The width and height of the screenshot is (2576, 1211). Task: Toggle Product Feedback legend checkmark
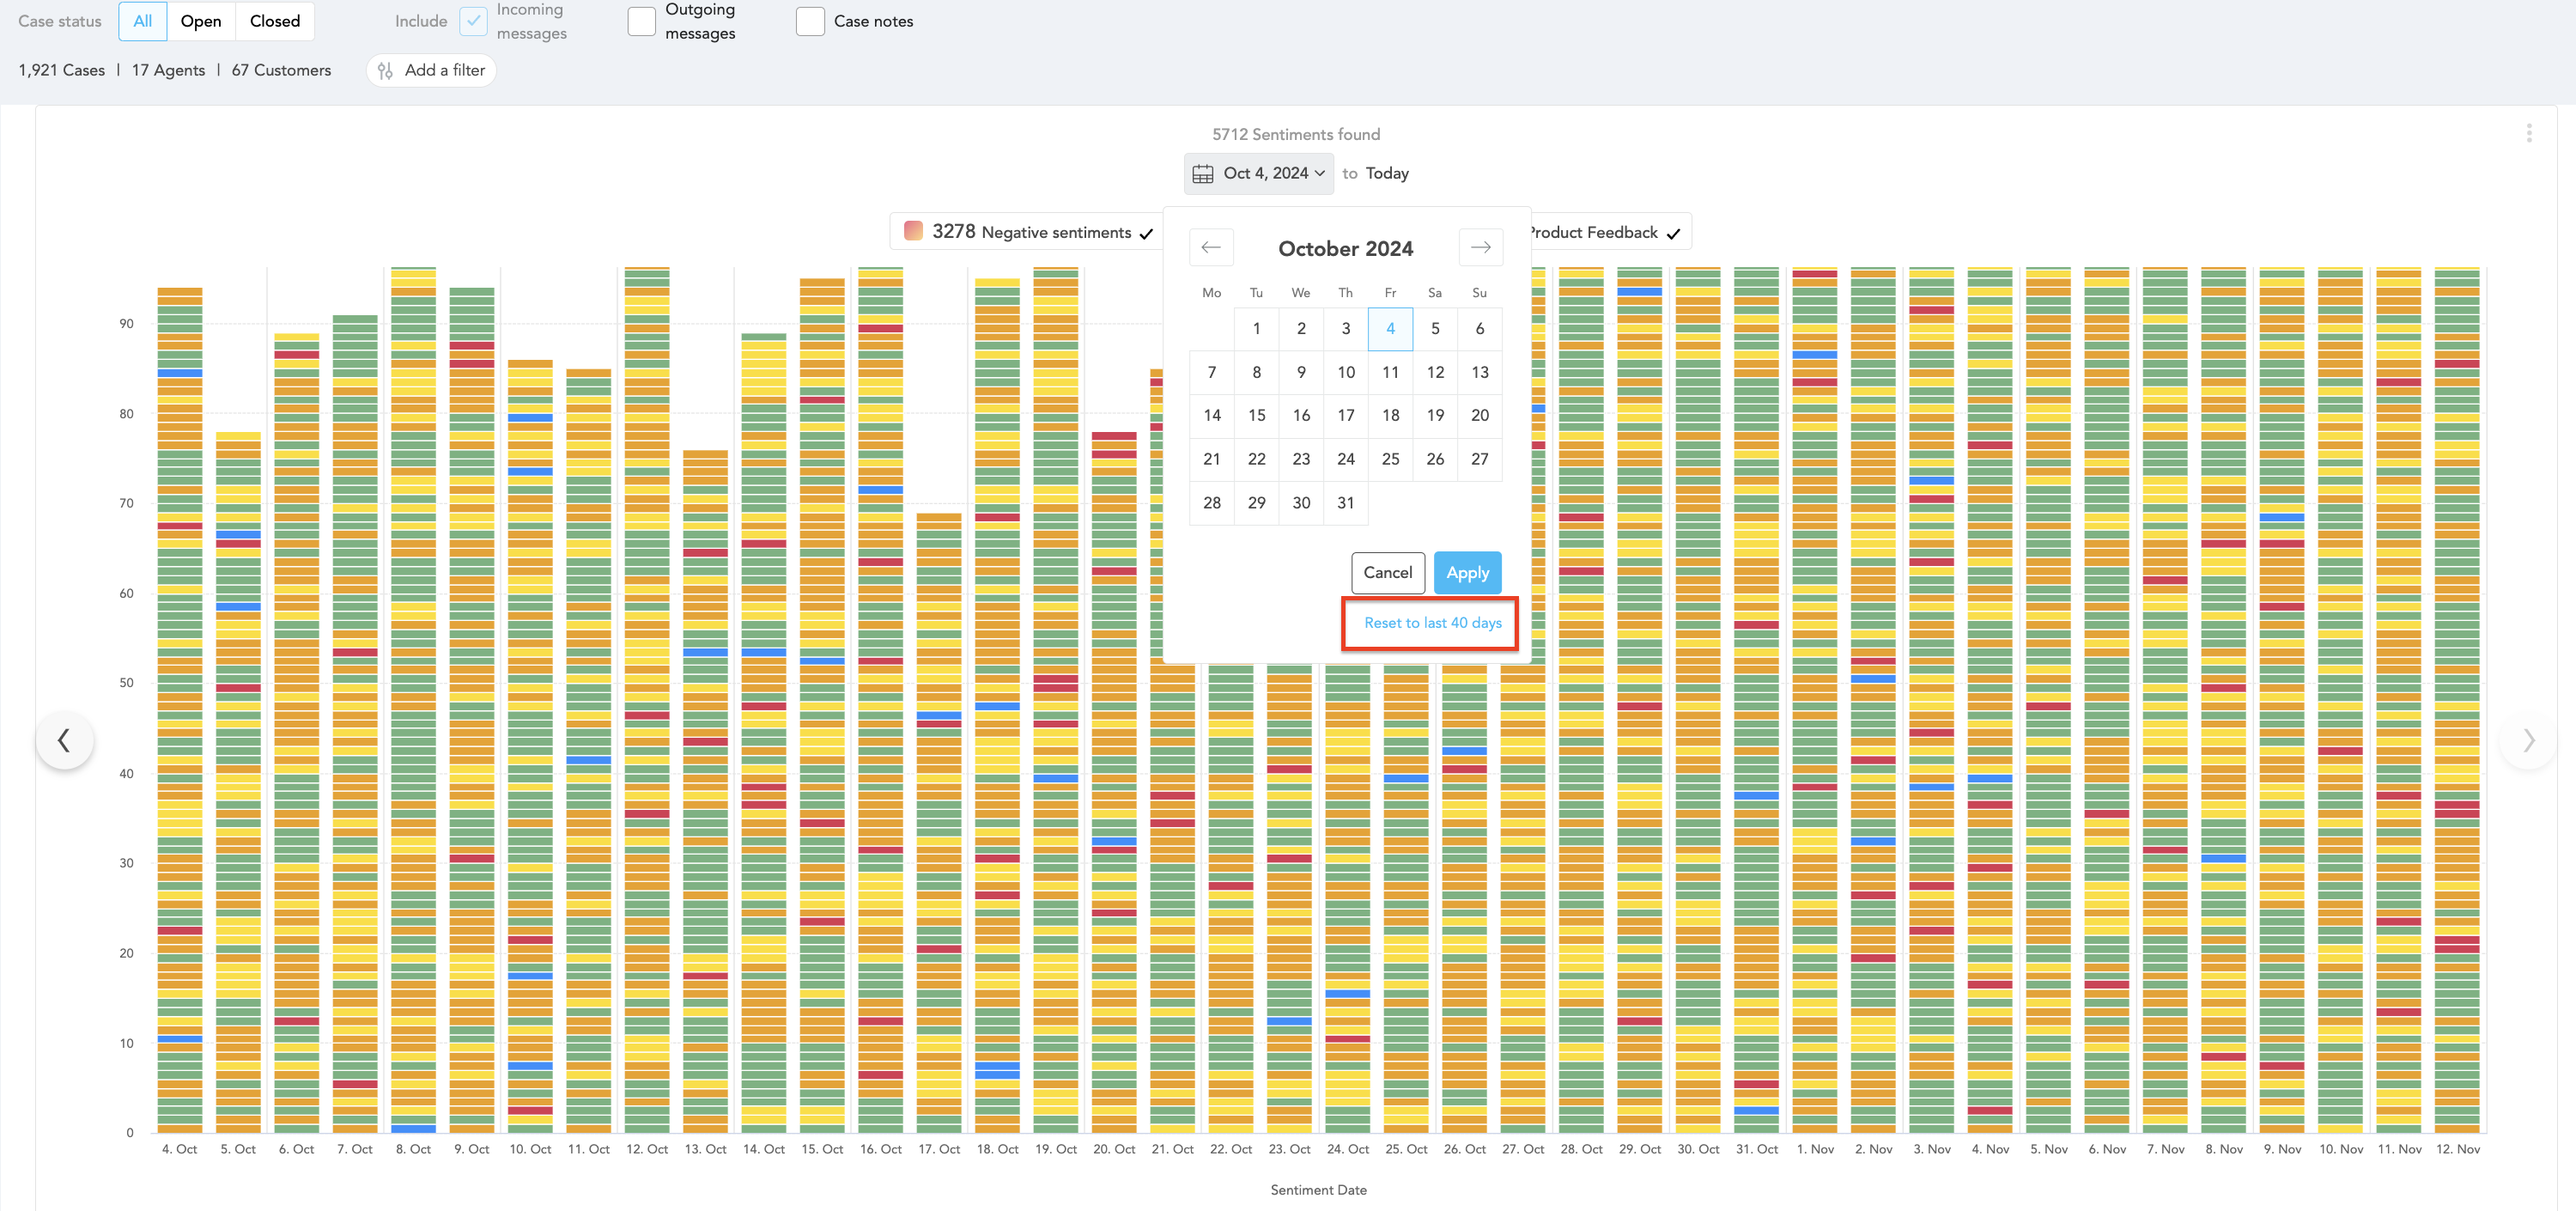(1673, 233)
